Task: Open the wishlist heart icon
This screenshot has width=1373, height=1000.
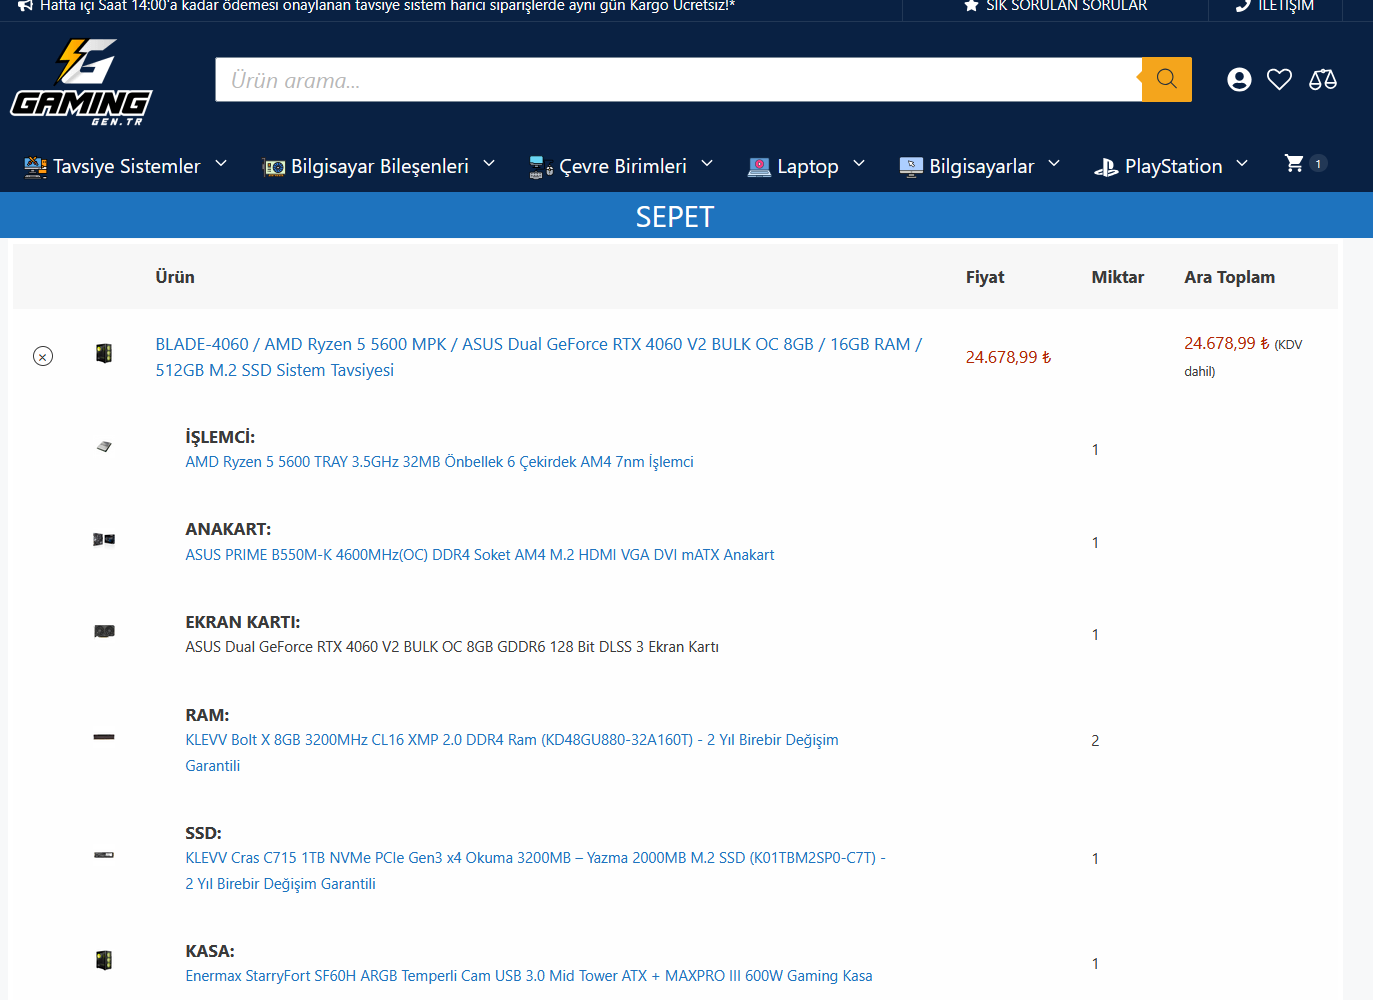Action: click(x=1279, y=80)
